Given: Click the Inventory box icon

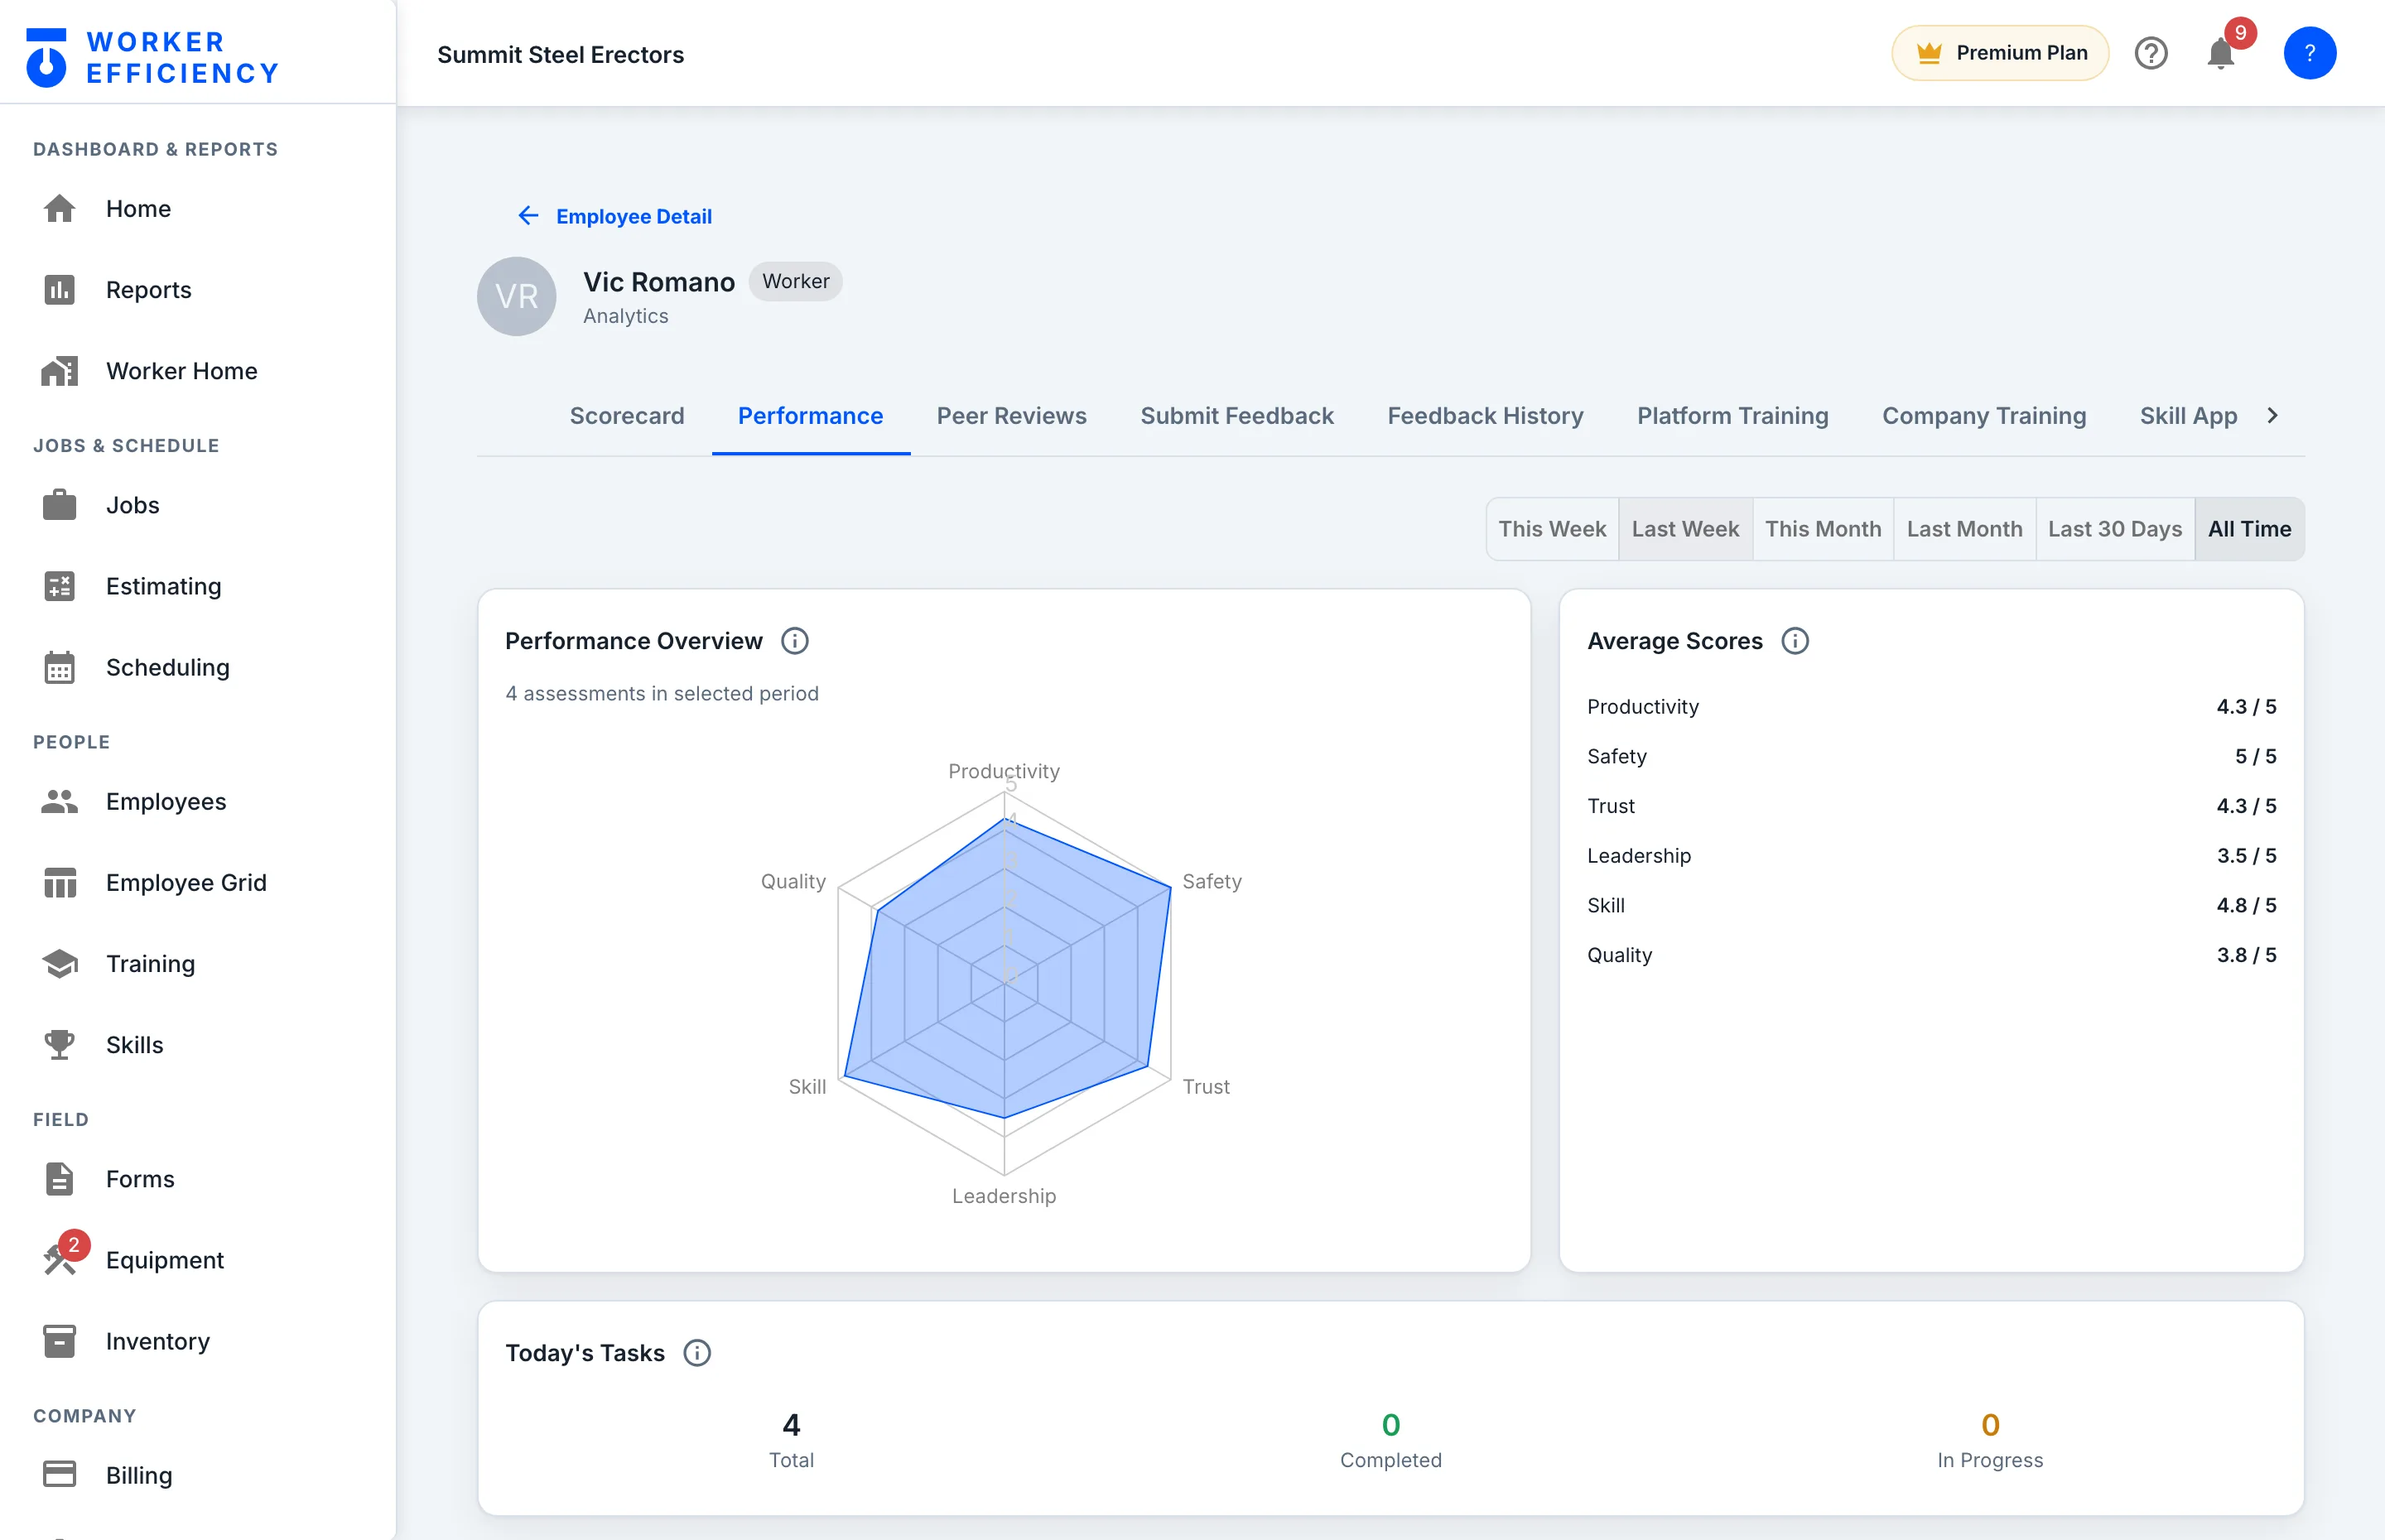Looking at the screenshot, I should 59,1340.
